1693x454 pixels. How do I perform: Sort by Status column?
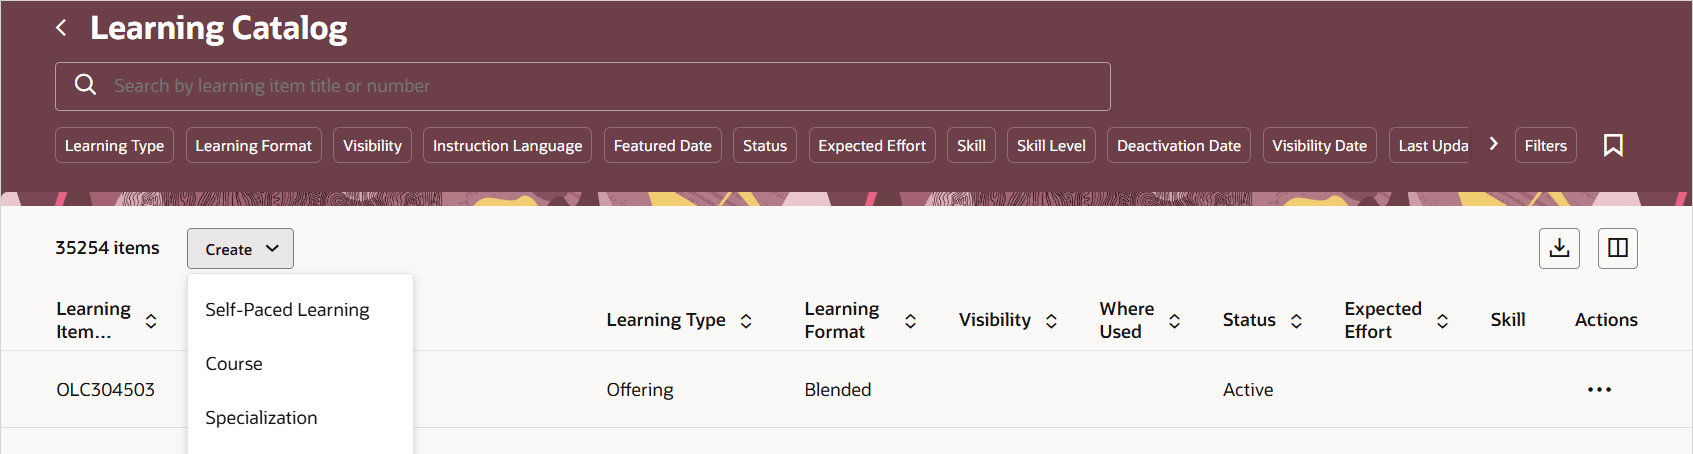(x=1296, y=321)
